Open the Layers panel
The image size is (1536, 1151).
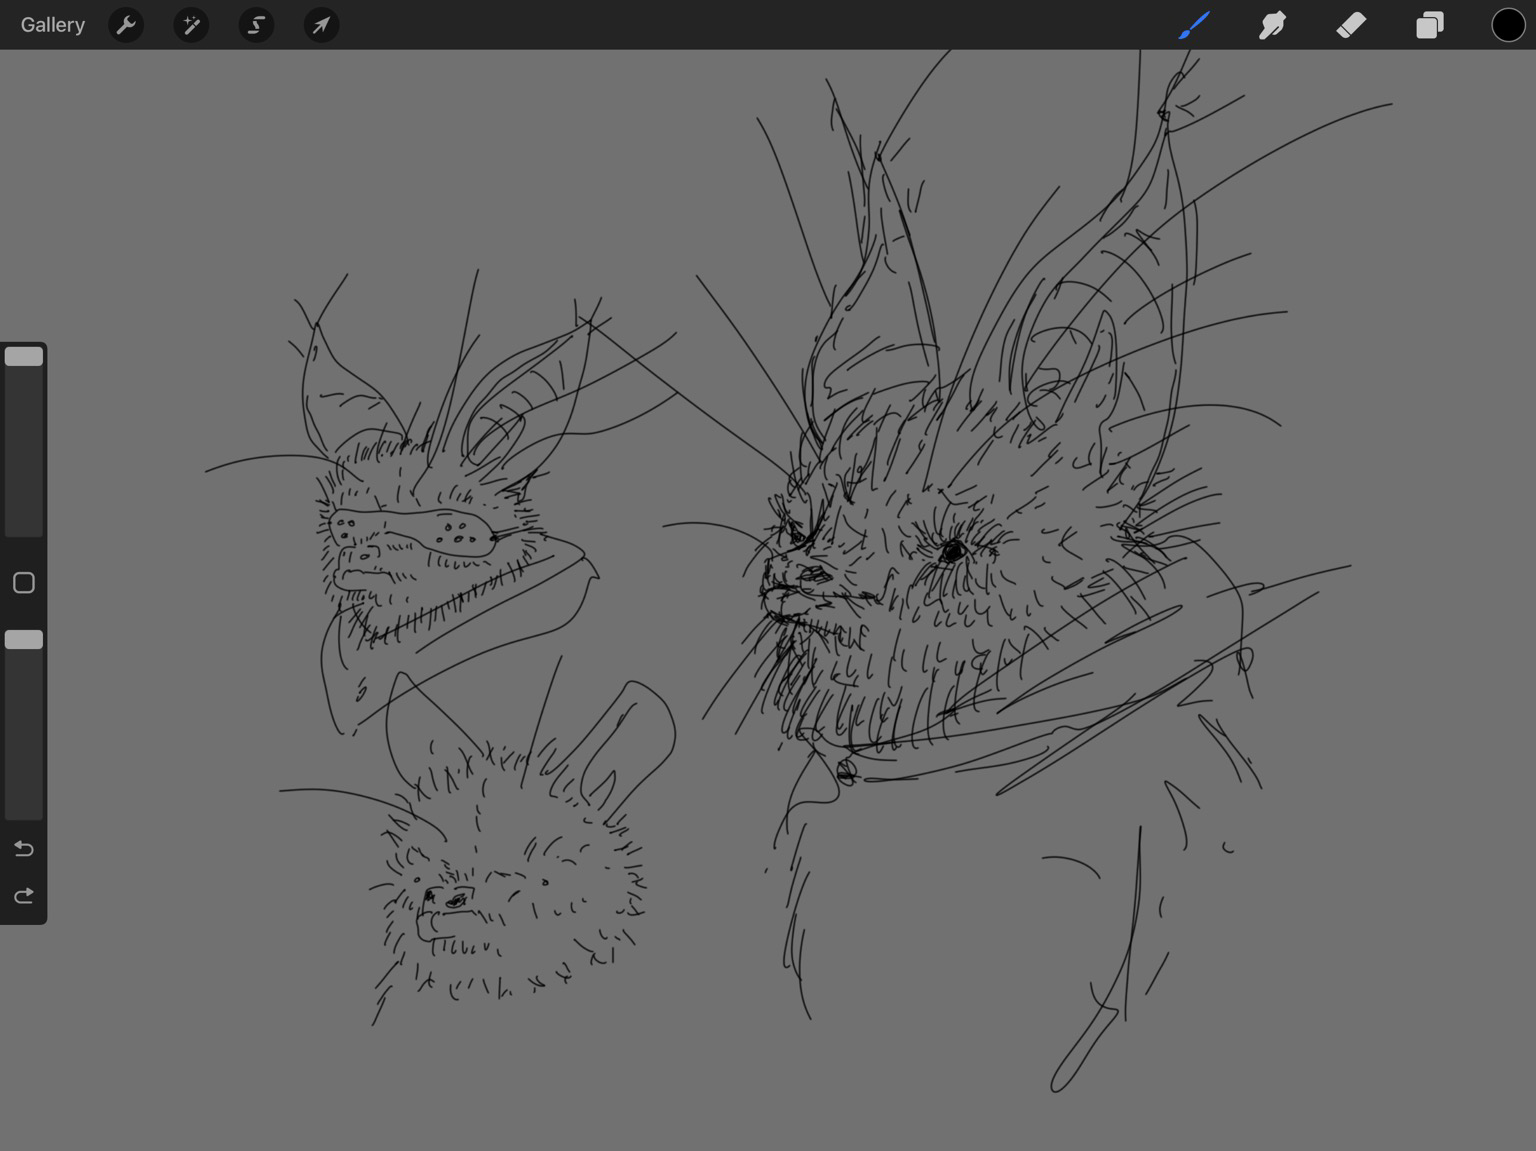coord(1430,25)
